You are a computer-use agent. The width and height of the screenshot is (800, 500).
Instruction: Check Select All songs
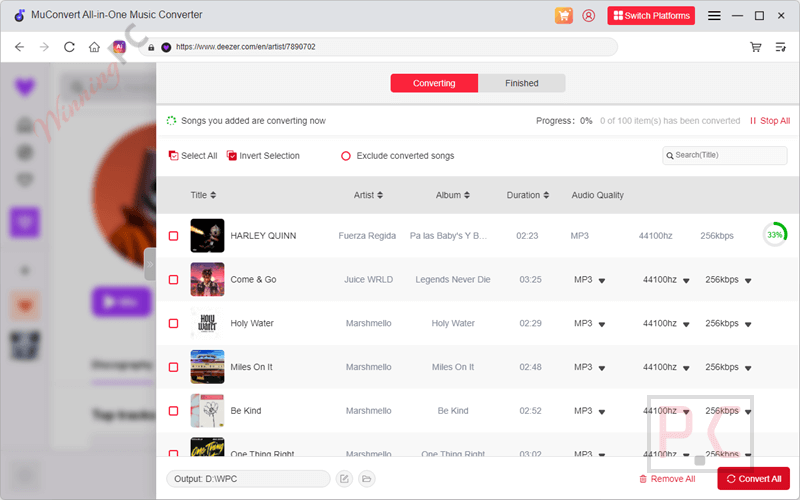click(193, 156)
